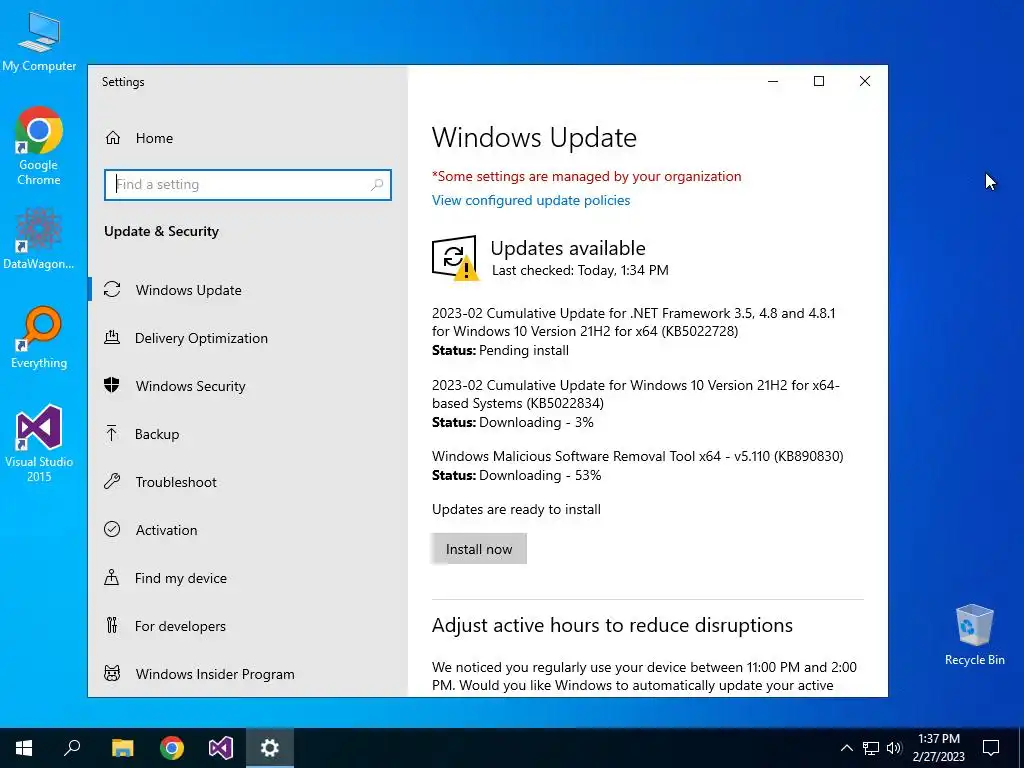Click the Home house icon

(112, 138)
